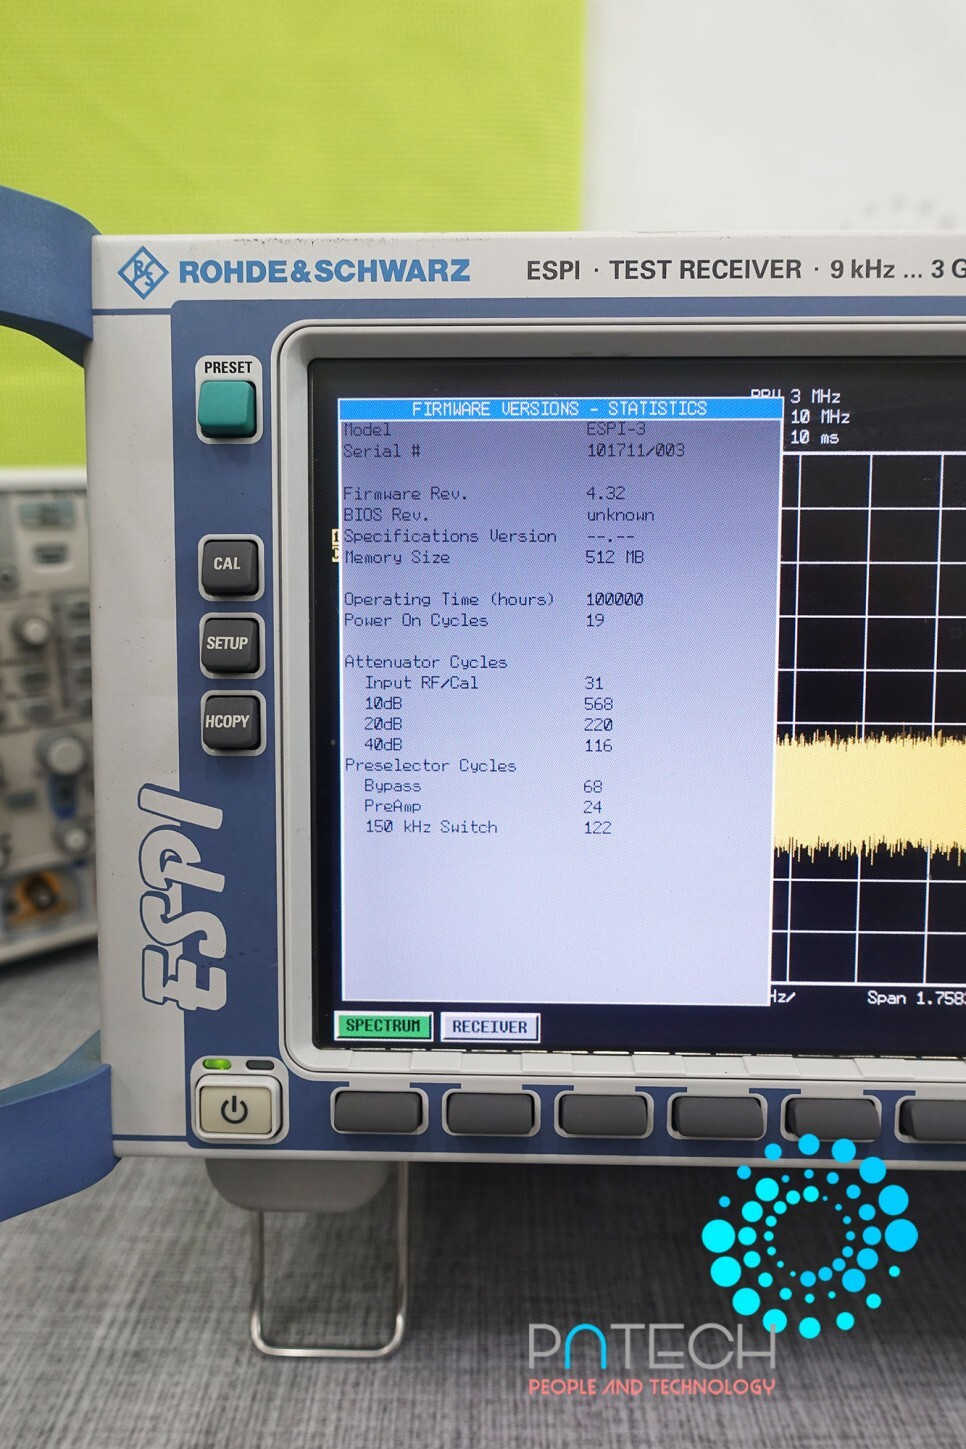This screenshot has width=966, height=1449.
Task: Select the BIOS Rev. value unknown
Action: (620, 514)
